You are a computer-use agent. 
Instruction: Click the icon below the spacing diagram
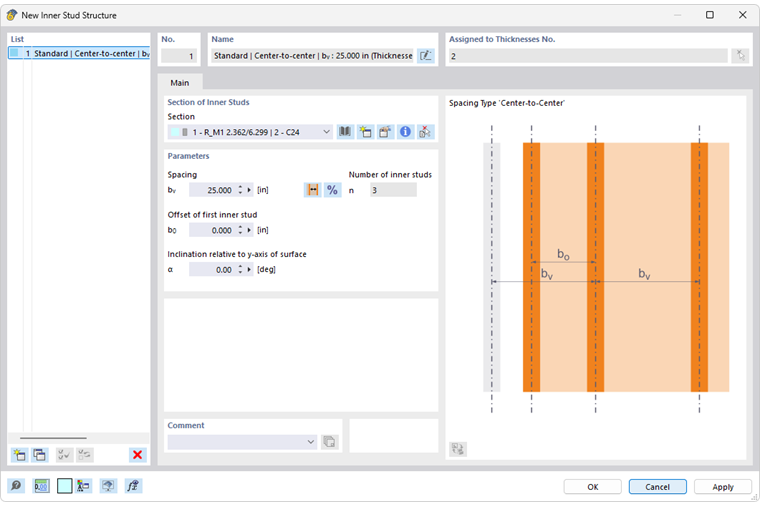[458, 449]
